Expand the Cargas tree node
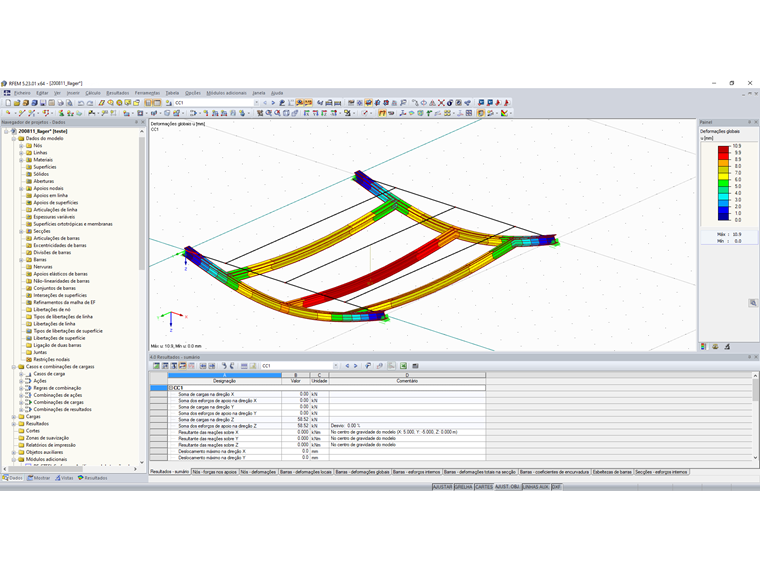The height and width of the screenshot is (570, 760). click(x=14, y=416)
